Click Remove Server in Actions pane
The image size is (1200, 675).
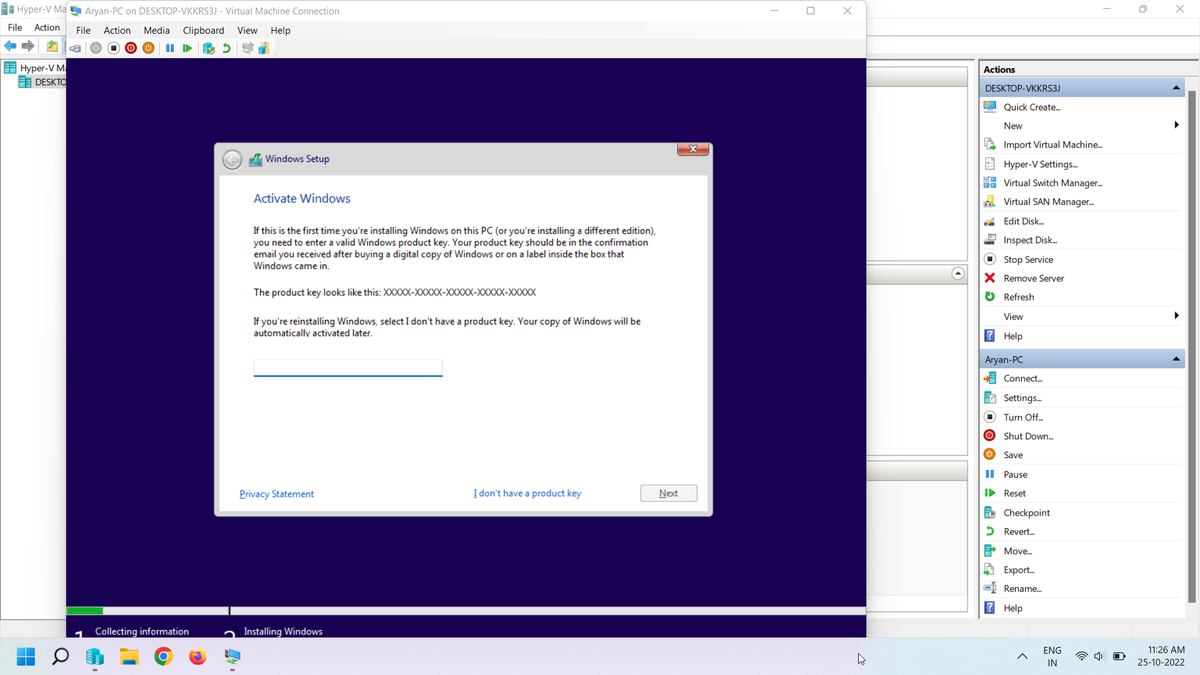click(1033, 278)
